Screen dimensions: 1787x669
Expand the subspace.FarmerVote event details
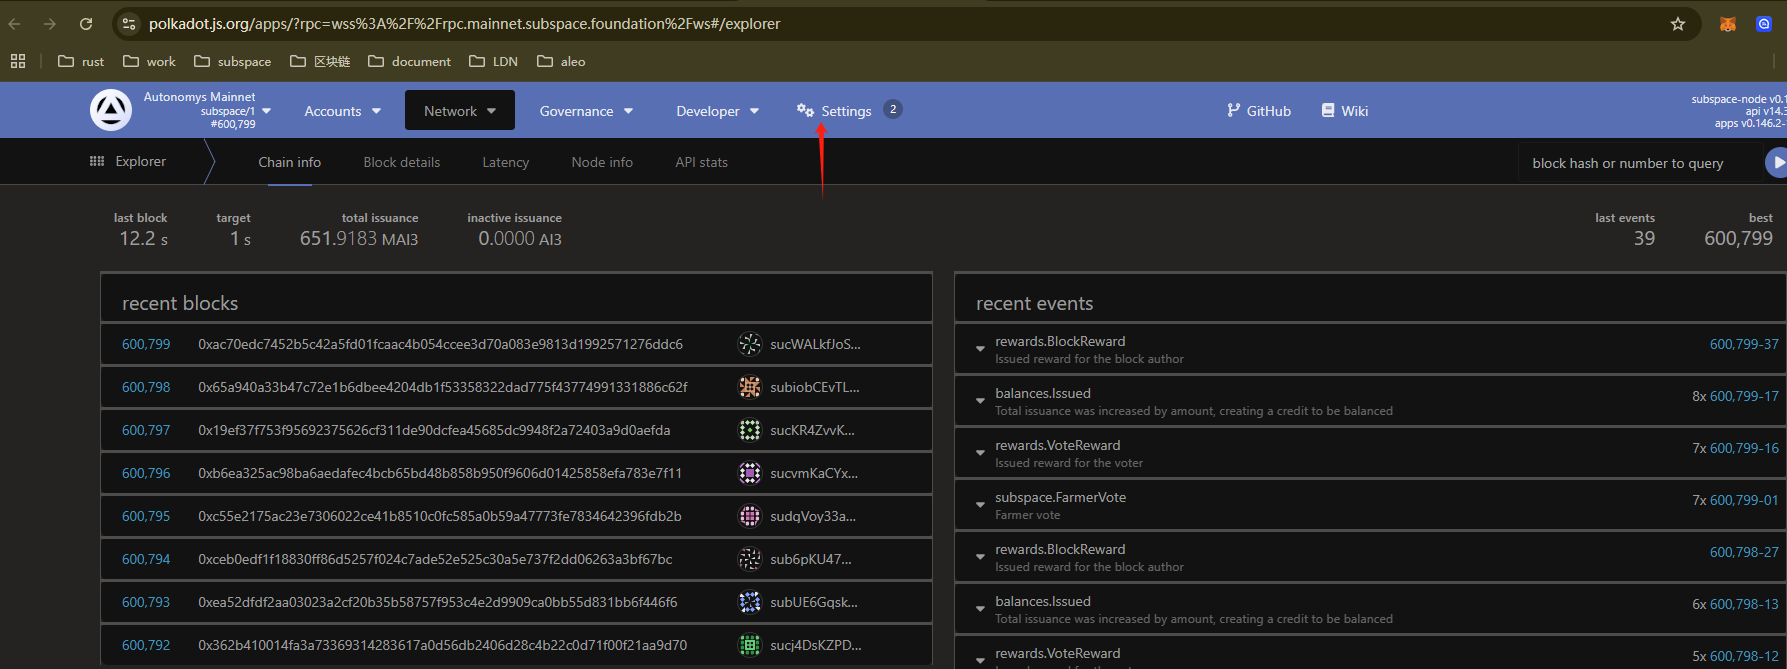click(x=980, y=505)
